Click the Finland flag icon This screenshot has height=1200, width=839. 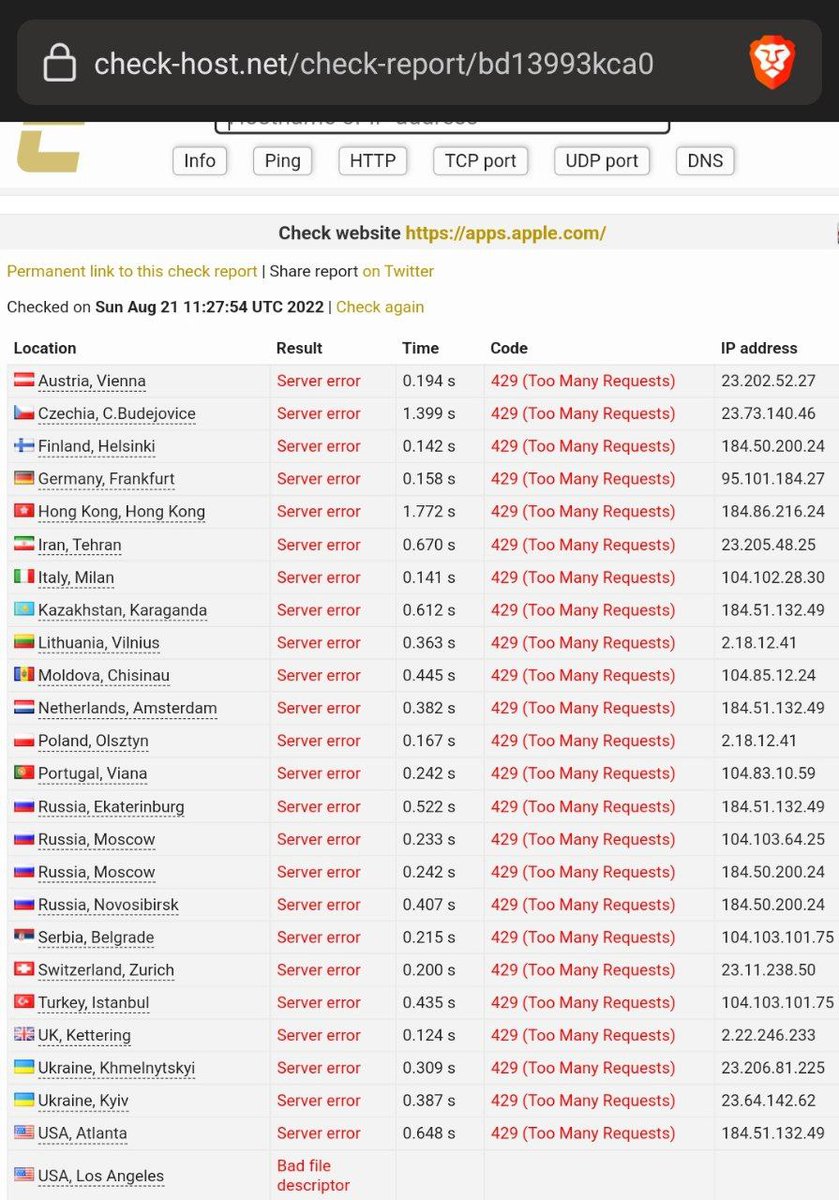(24, 446)
